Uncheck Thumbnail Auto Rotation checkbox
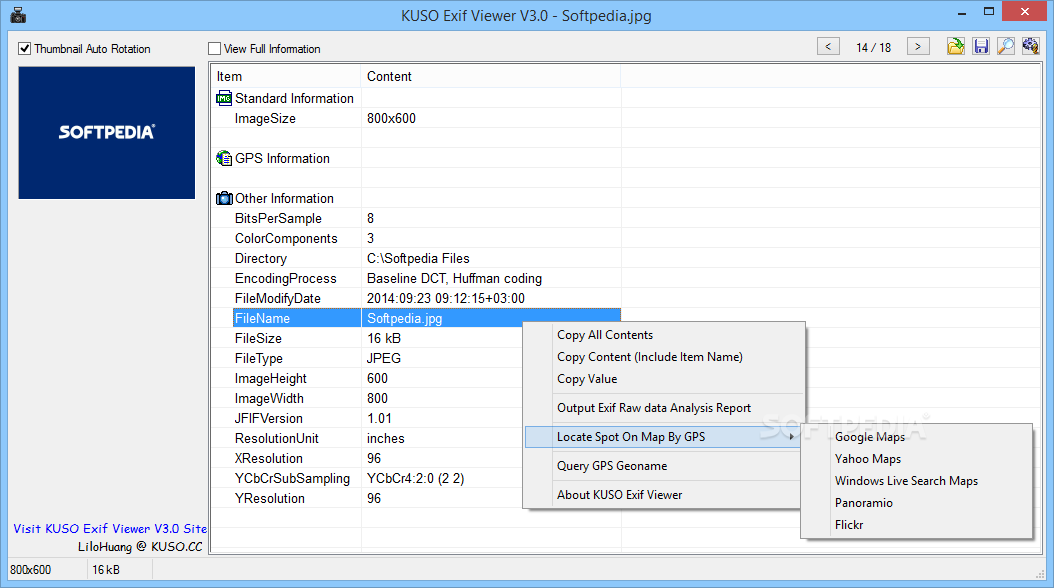The image size is (1054, 588). click(x=25, y=48)
